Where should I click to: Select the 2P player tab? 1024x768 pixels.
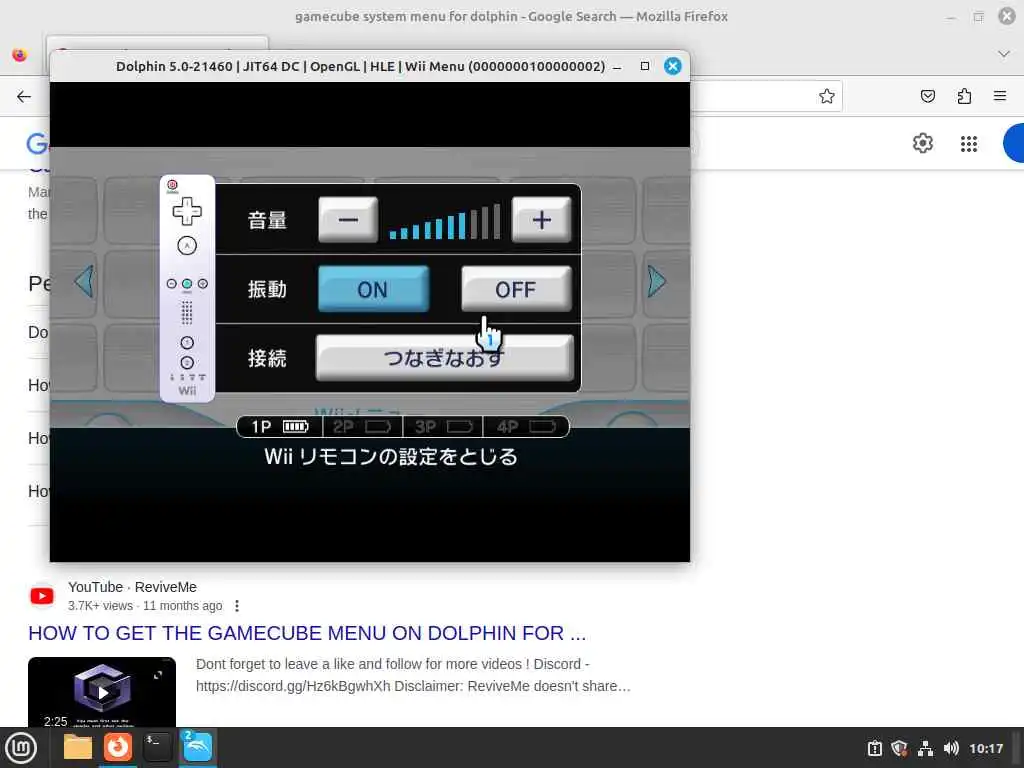(362, 426)
